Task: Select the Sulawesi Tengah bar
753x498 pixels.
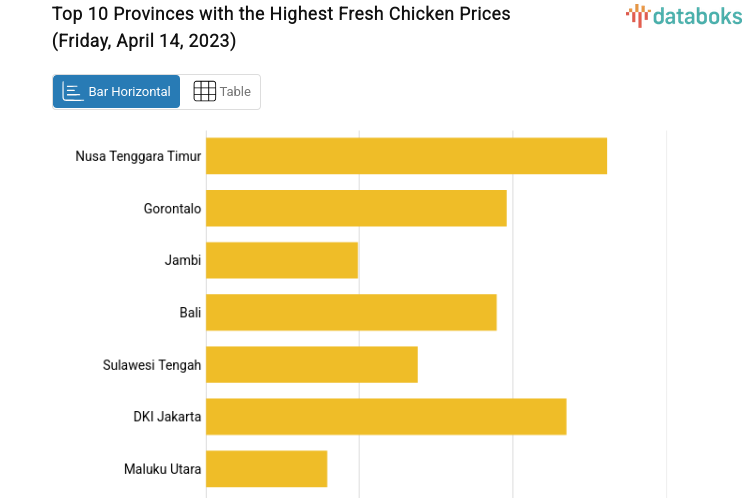Action: tap(312, 364)
